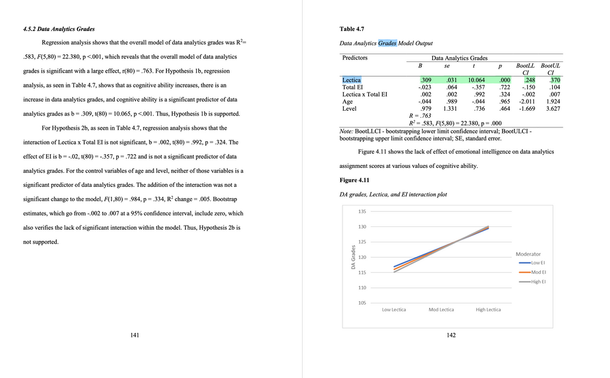Click the "Note:" line beneath Table 4.7

[436, 135]
